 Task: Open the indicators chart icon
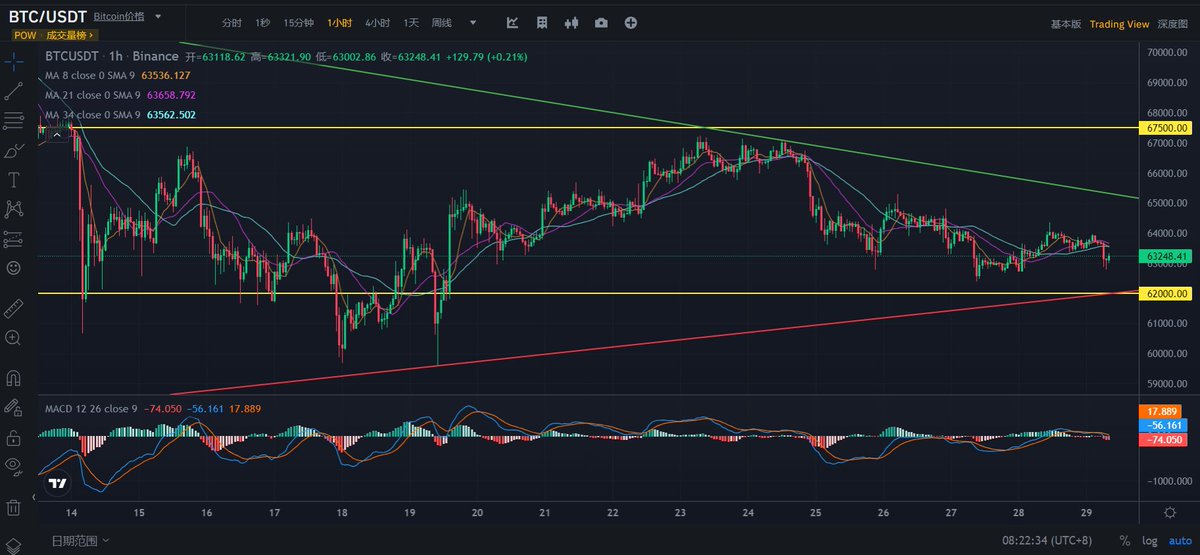512,22
